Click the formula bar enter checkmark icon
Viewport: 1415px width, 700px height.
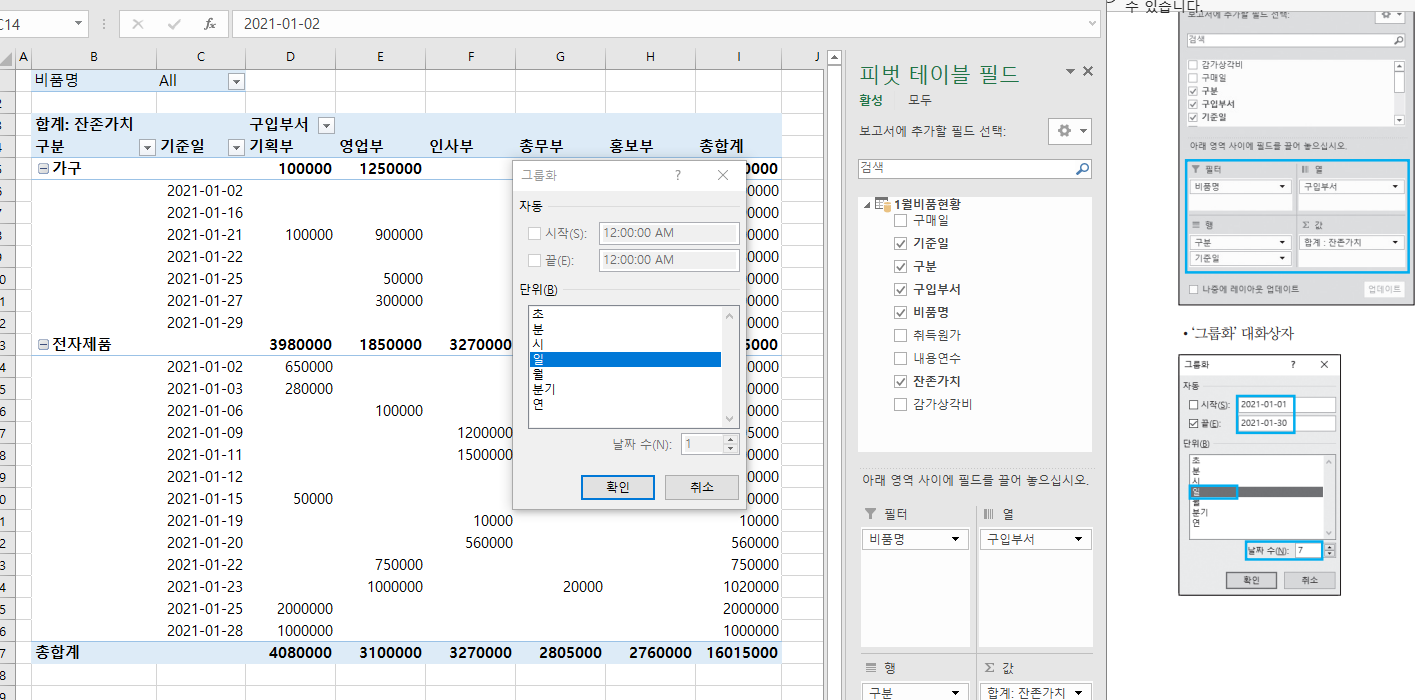click(x=174, y=24)
